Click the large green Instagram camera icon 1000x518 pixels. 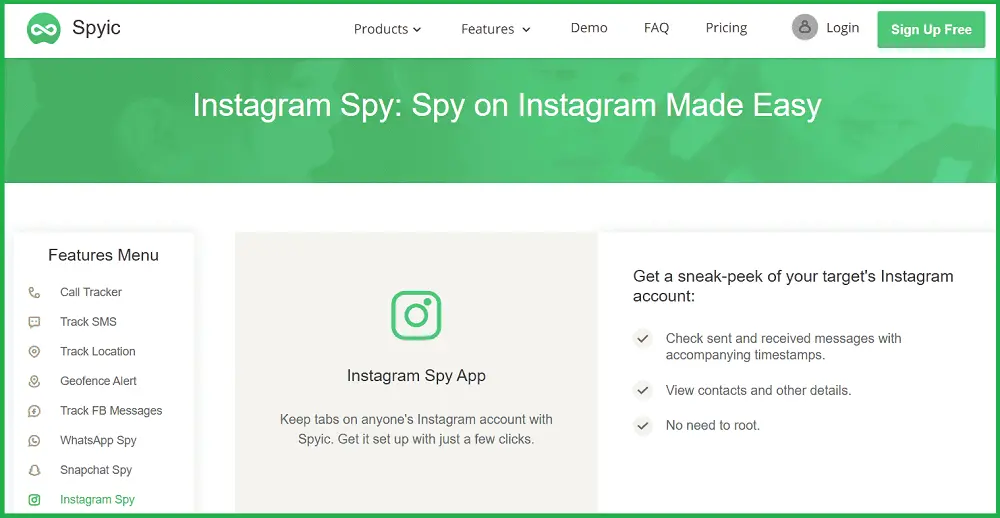click(x=416, y=315)
